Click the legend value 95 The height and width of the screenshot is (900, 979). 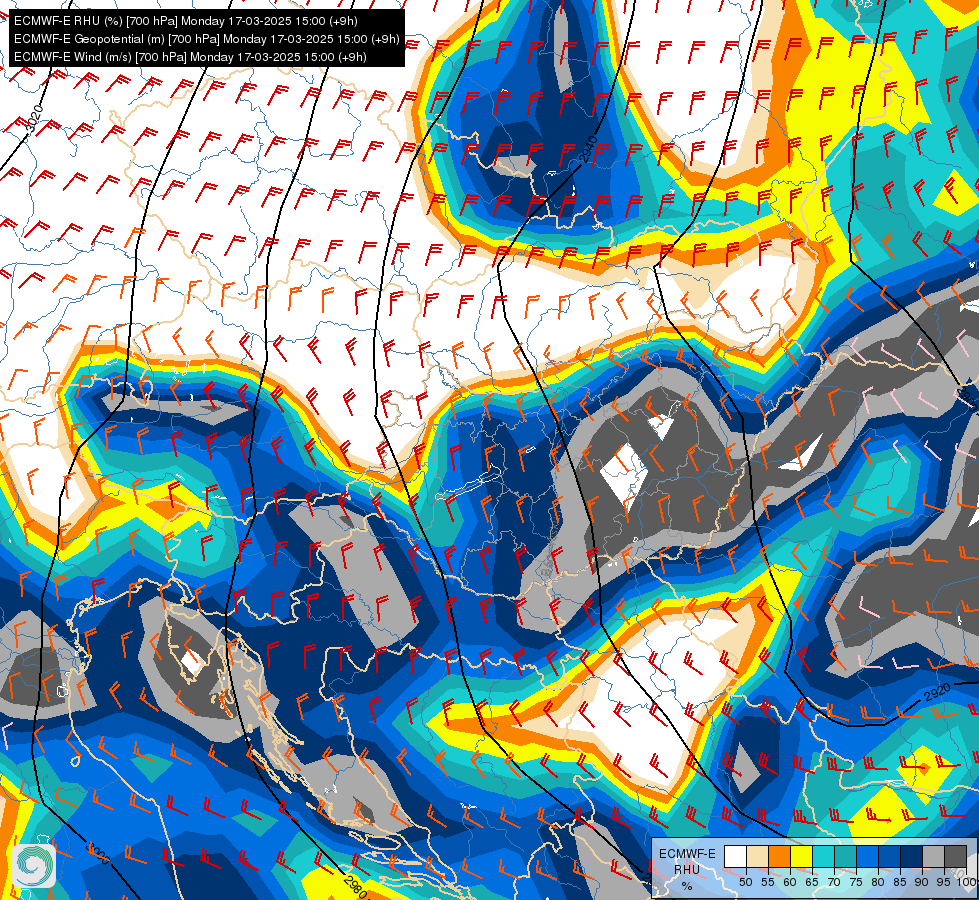click(944, 882)
